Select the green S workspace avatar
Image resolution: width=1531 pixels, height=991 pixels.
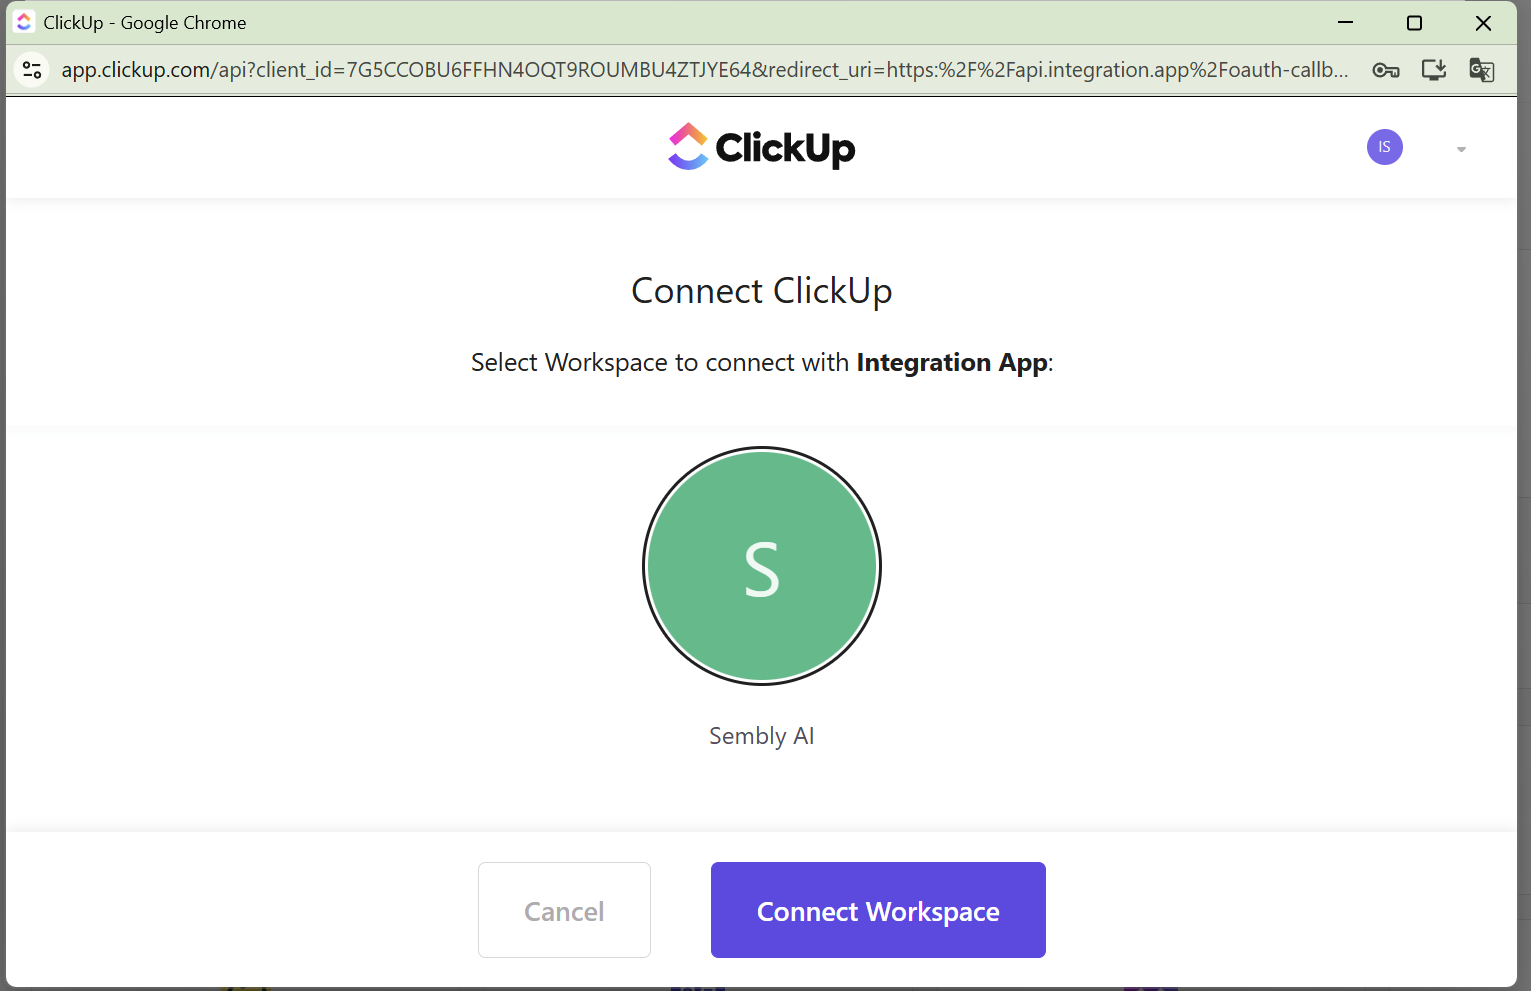(x=761, y=566)
